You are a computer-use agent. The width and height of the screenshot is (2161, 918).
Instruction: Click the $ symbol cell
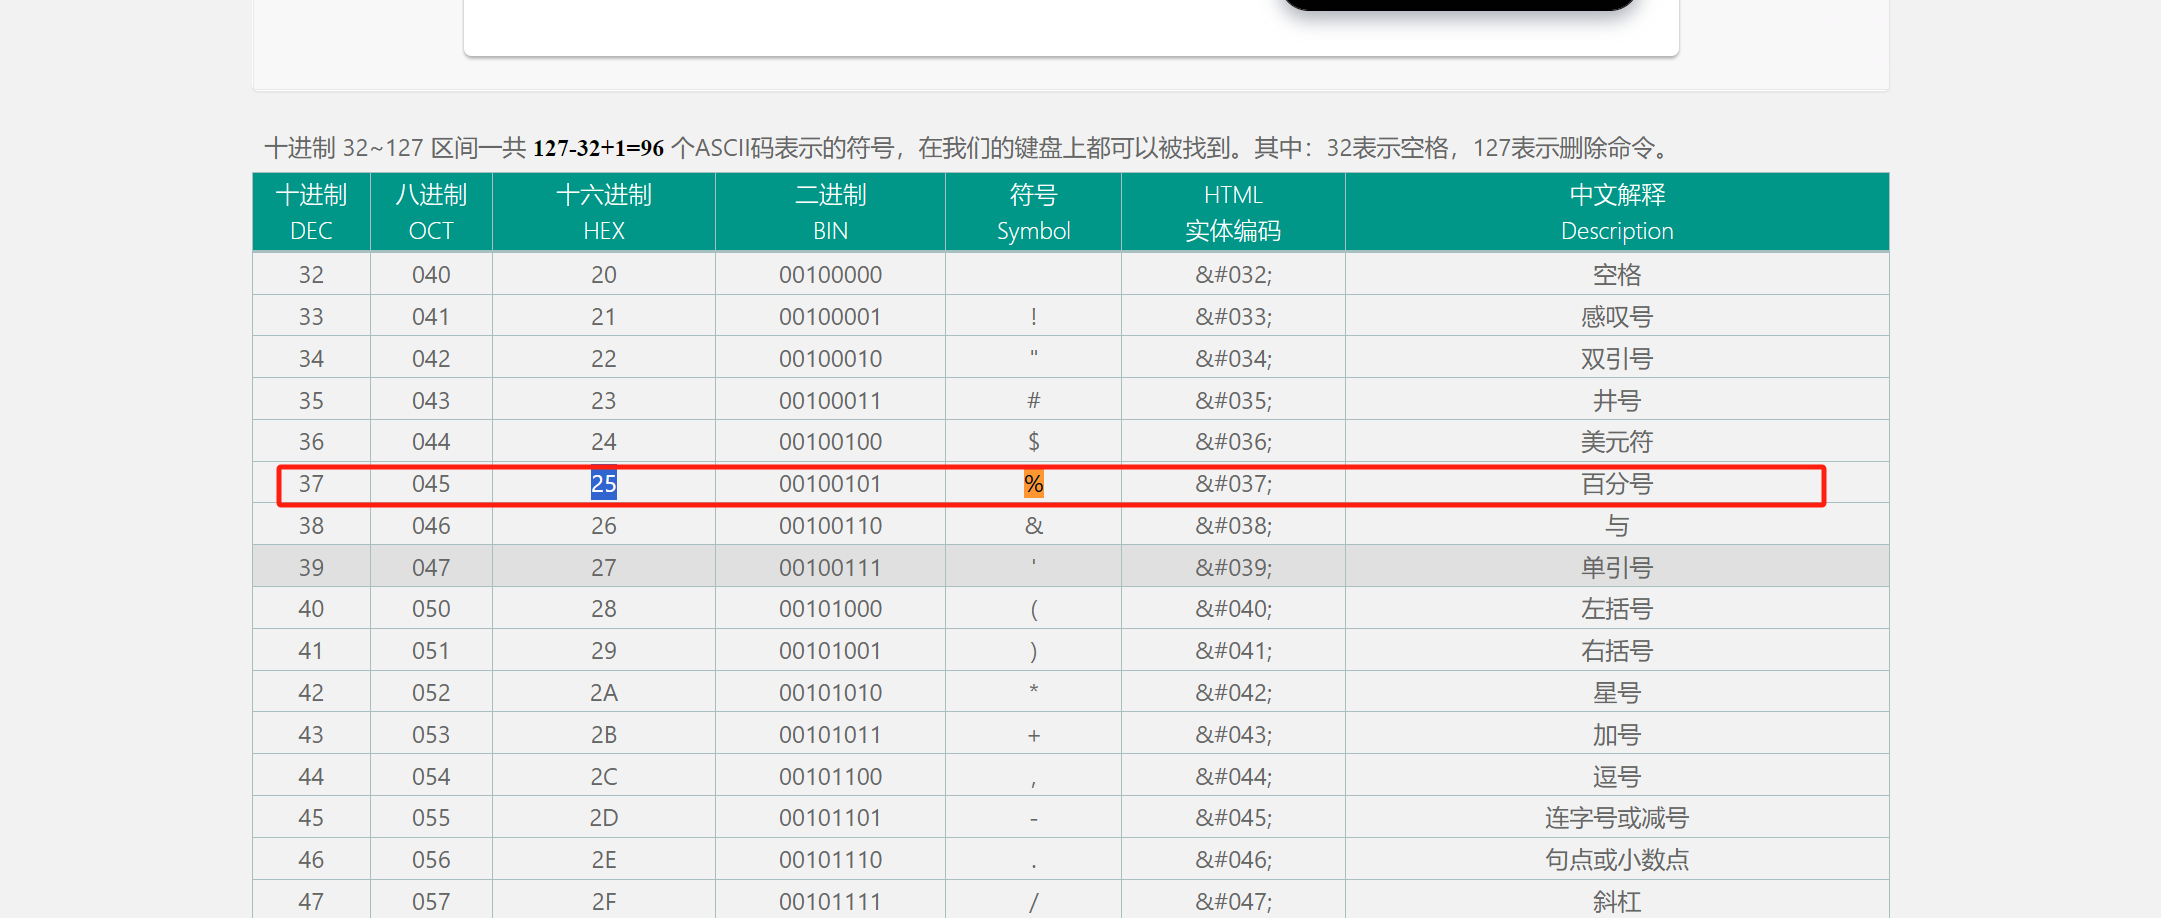1033,441
